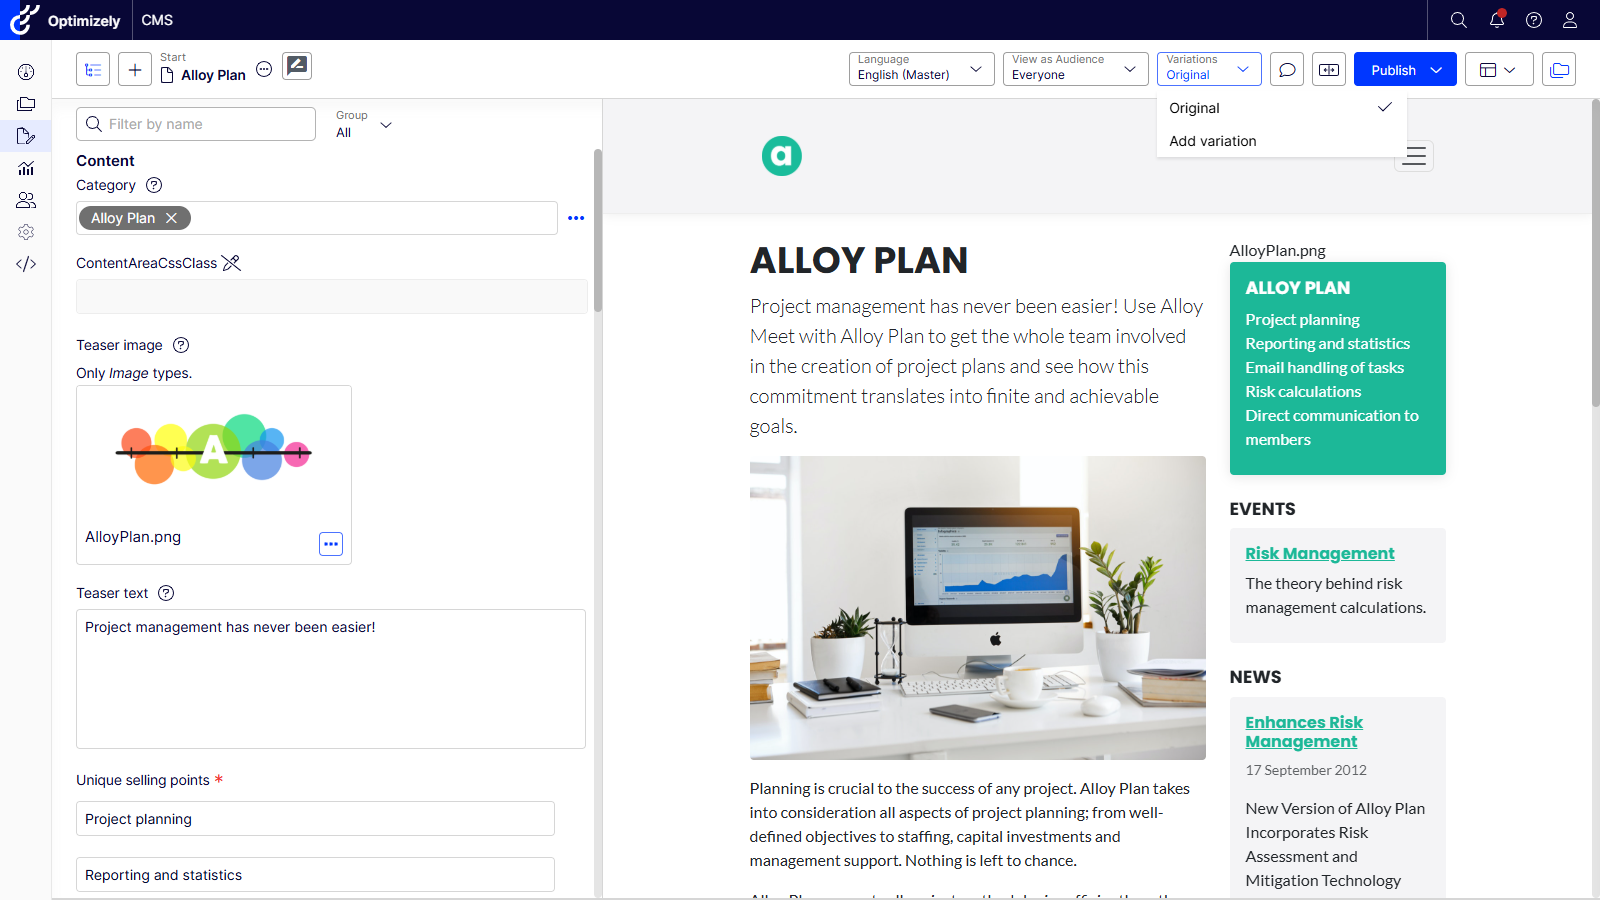Toggle the on-page editing mode button
Viewport: 1600px width, 900px height.
297,66
